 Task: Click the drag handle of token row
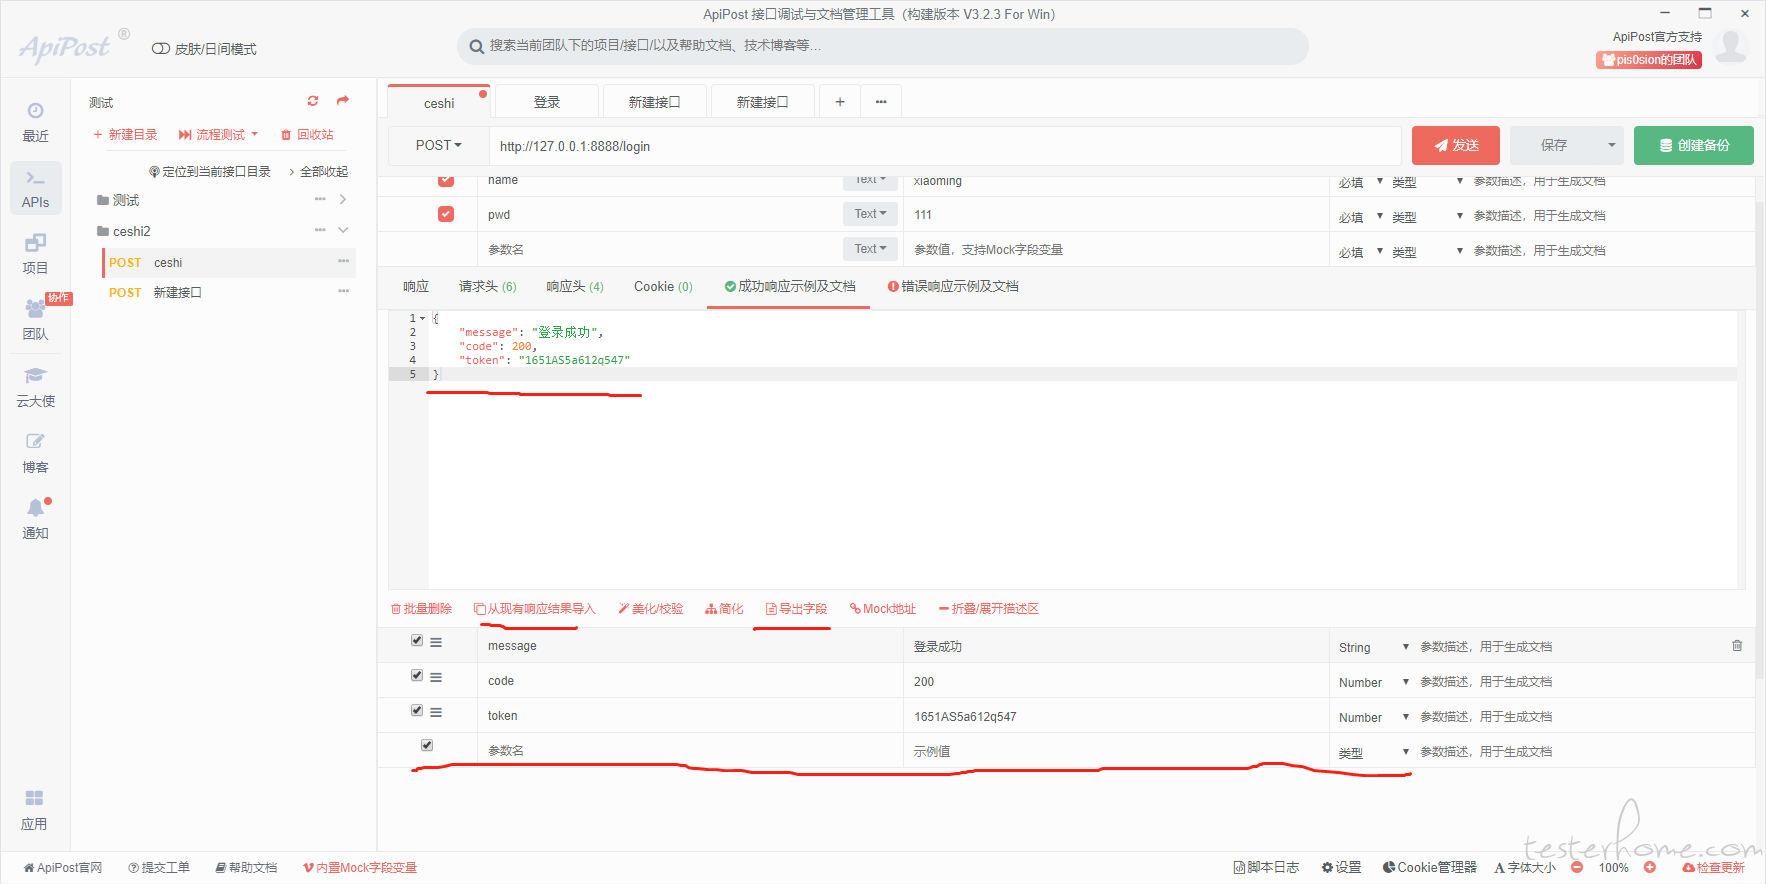[436, 712]
